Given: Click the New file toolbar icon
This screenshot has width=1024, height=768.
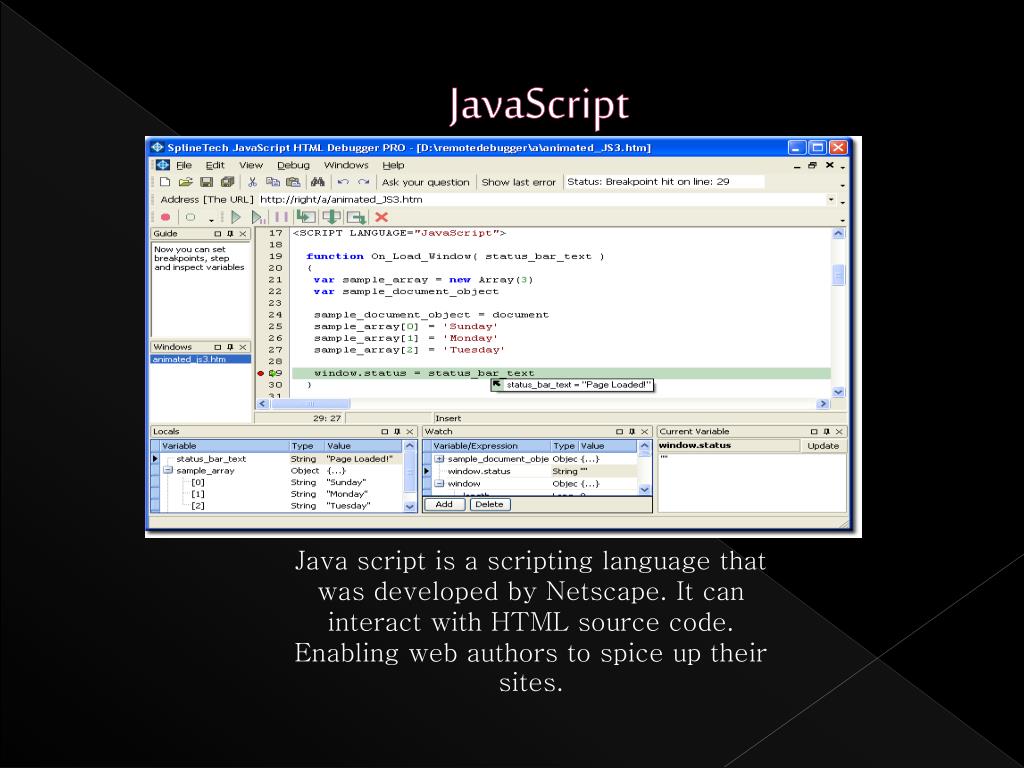Looking at the screenshot, I should pos(165,182).
